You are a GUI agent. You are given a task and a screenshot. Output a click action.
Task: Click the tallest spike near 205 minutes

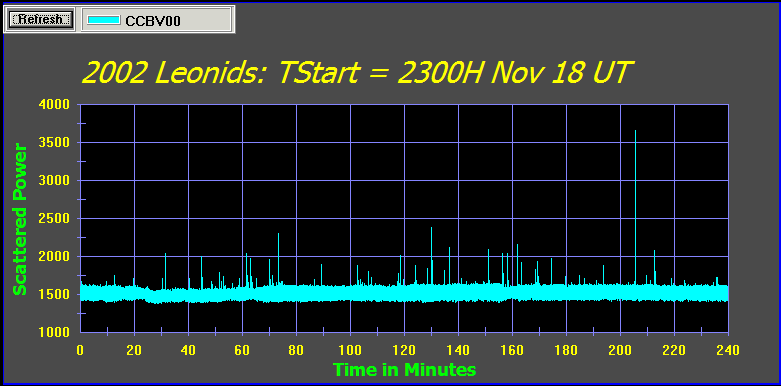pyautogui.click(x=635, y=207)
